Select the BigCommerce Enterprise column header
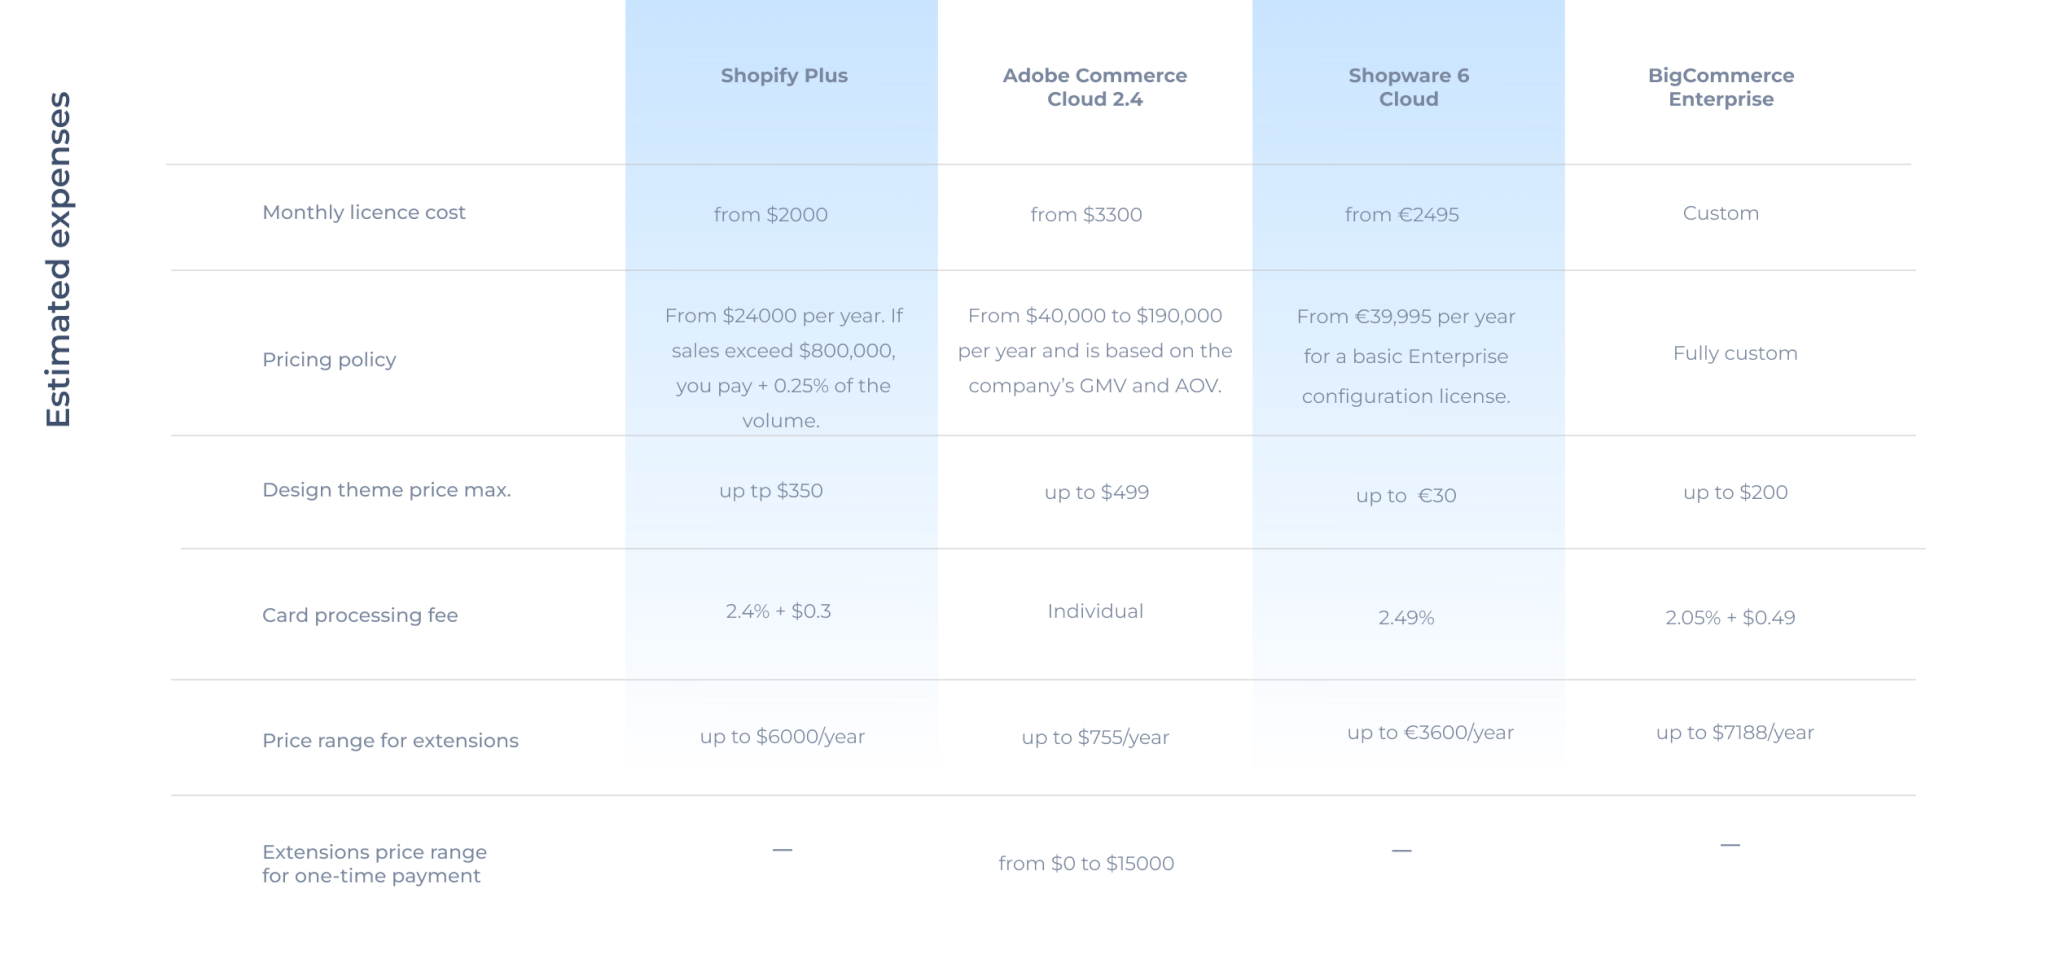This screenshot has width=2048, height=963. click(1721, 87)
